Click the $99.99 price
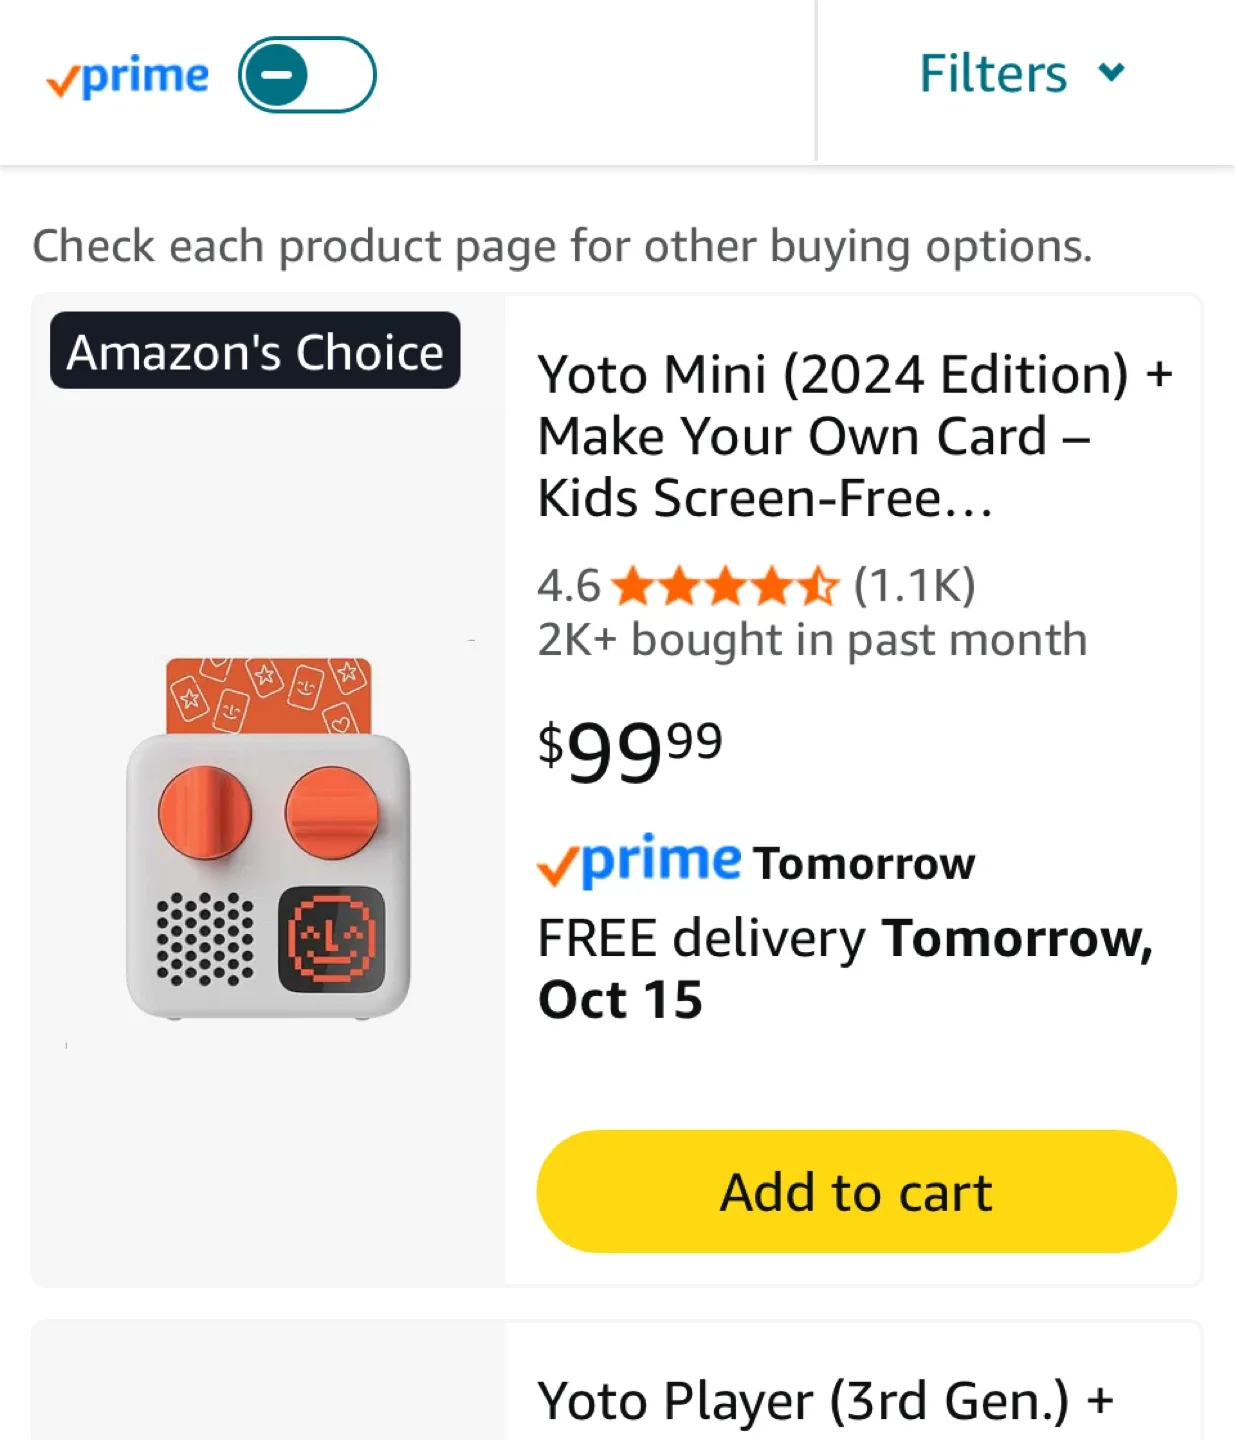The height and width of the screenshot is (1440, 1235). tap(629, 750)
